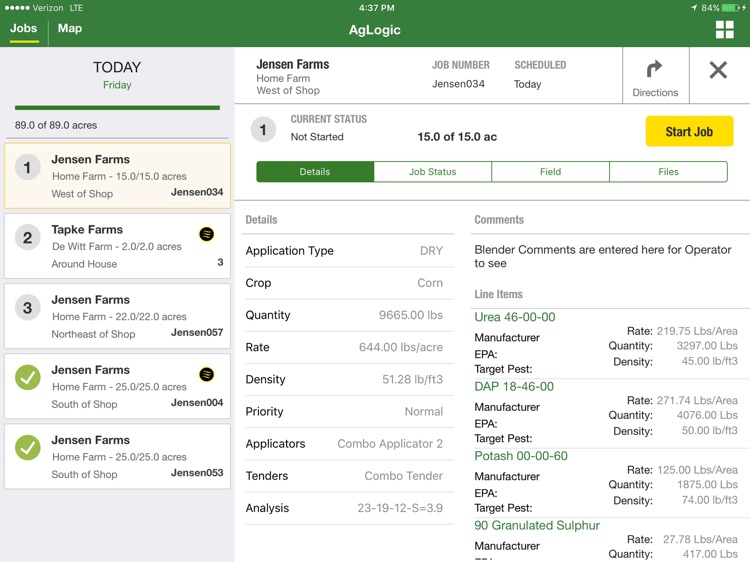
Task: Tap the TODAY heading
Action: (x=117, y=67)
